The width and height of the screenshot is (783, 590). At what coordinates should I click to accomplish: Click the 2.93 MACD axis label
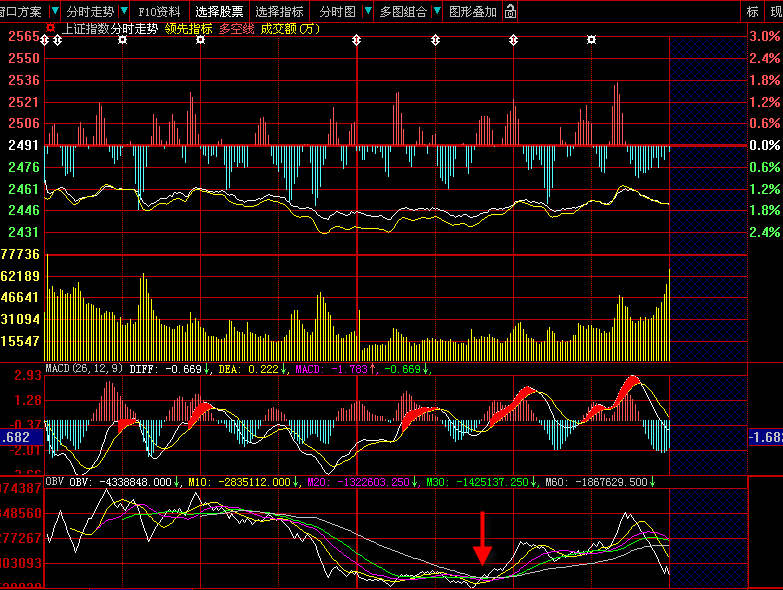click(27, 375)
